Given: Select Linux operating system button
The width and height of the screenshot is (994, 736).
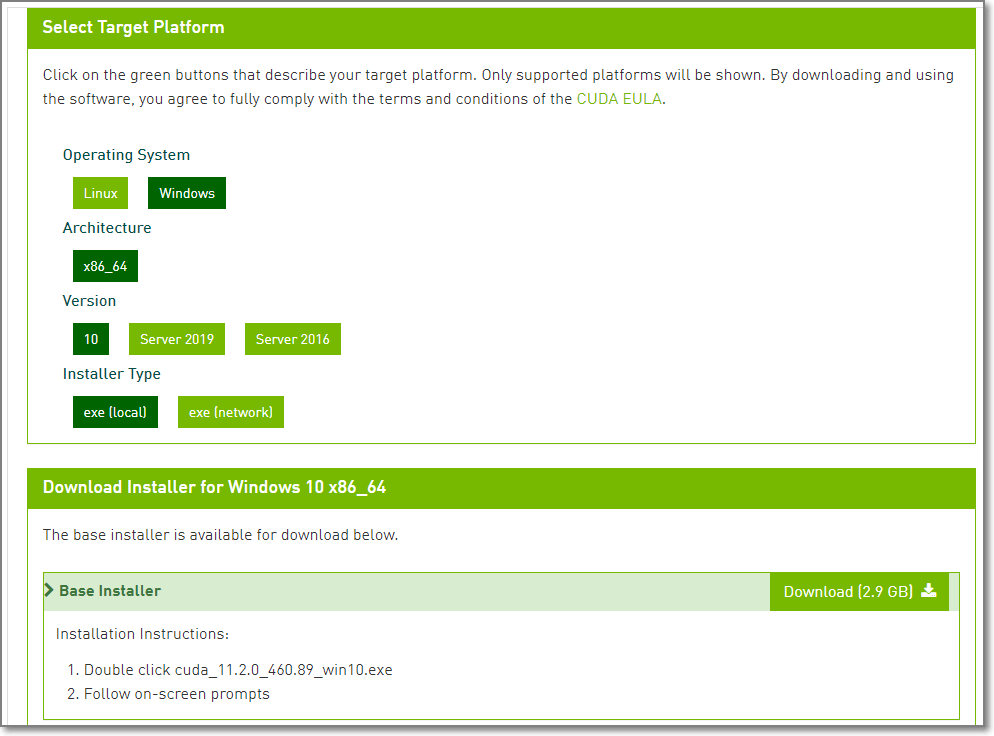Looking at the screenshot, I should [x=100, y=193].
